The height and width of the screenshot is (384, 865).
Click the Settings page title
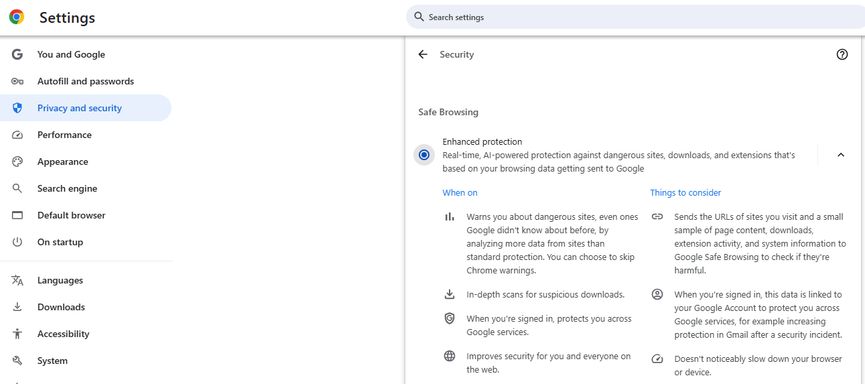(x=67, y=18)
